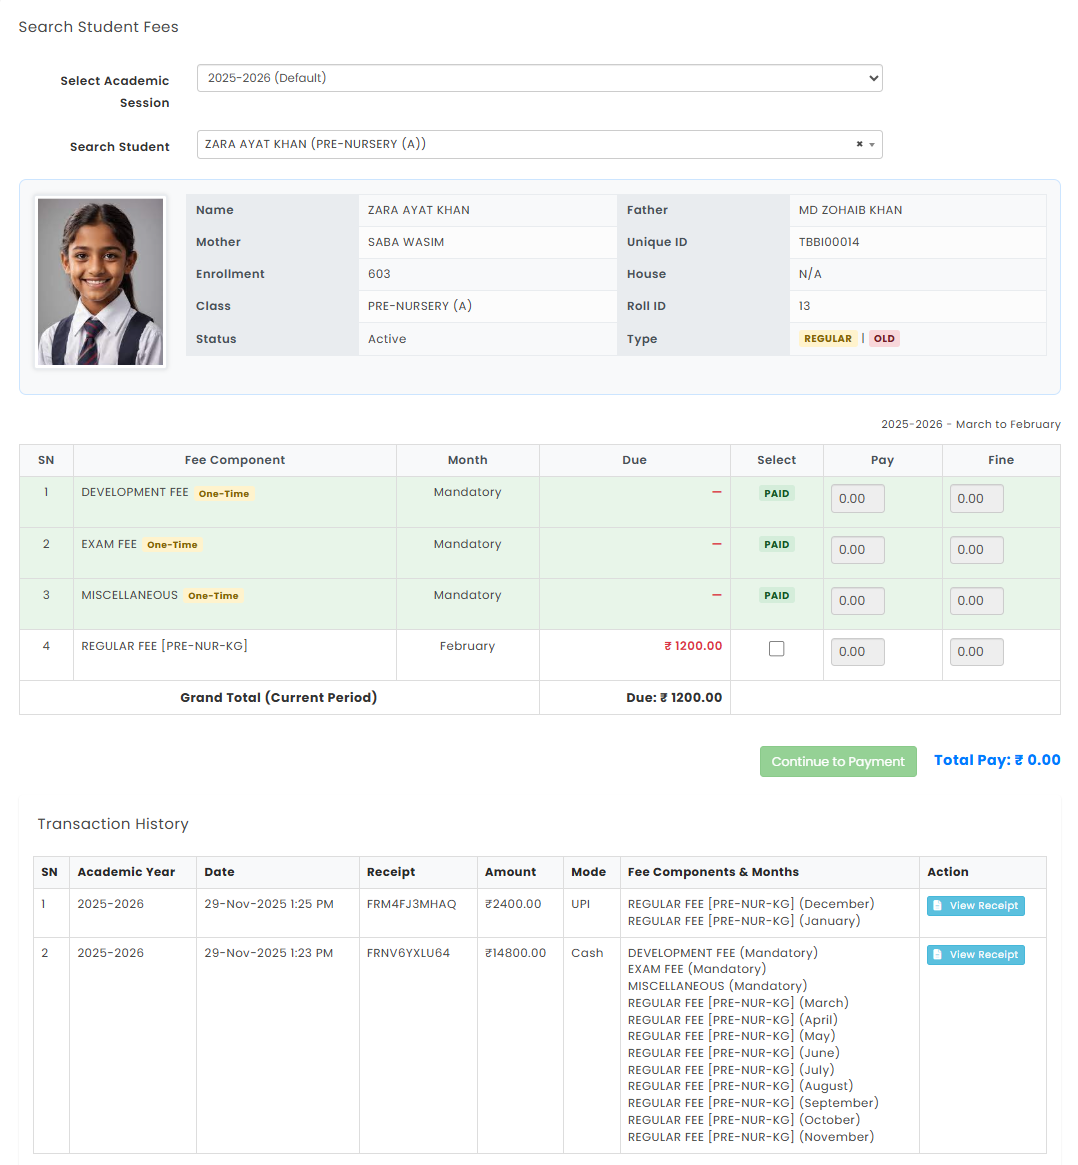Screen dimensions: 1078x1165
Task: Click the red dash icon for EXAM FEE due
Action: point(715,543)
